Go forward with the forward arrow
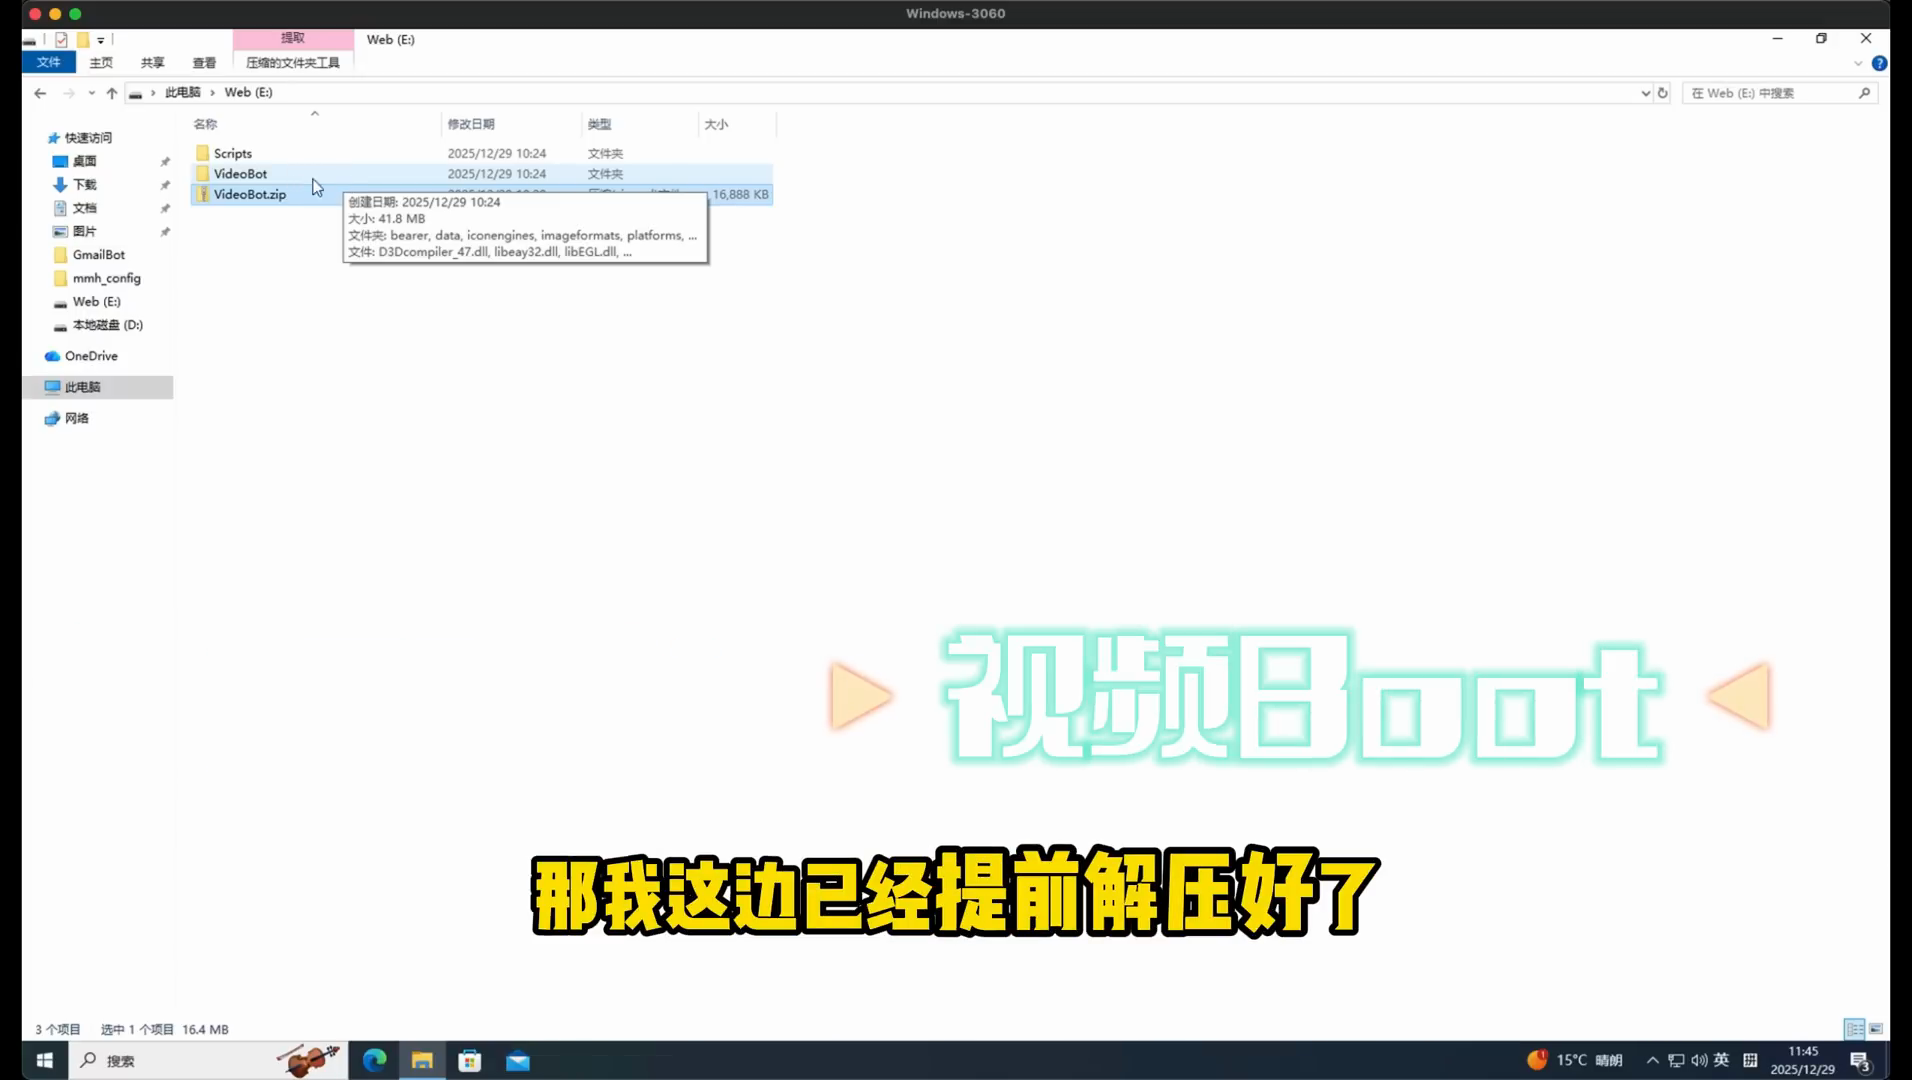This screenshot has width=1912, height=1080. [x=68, y=93]
